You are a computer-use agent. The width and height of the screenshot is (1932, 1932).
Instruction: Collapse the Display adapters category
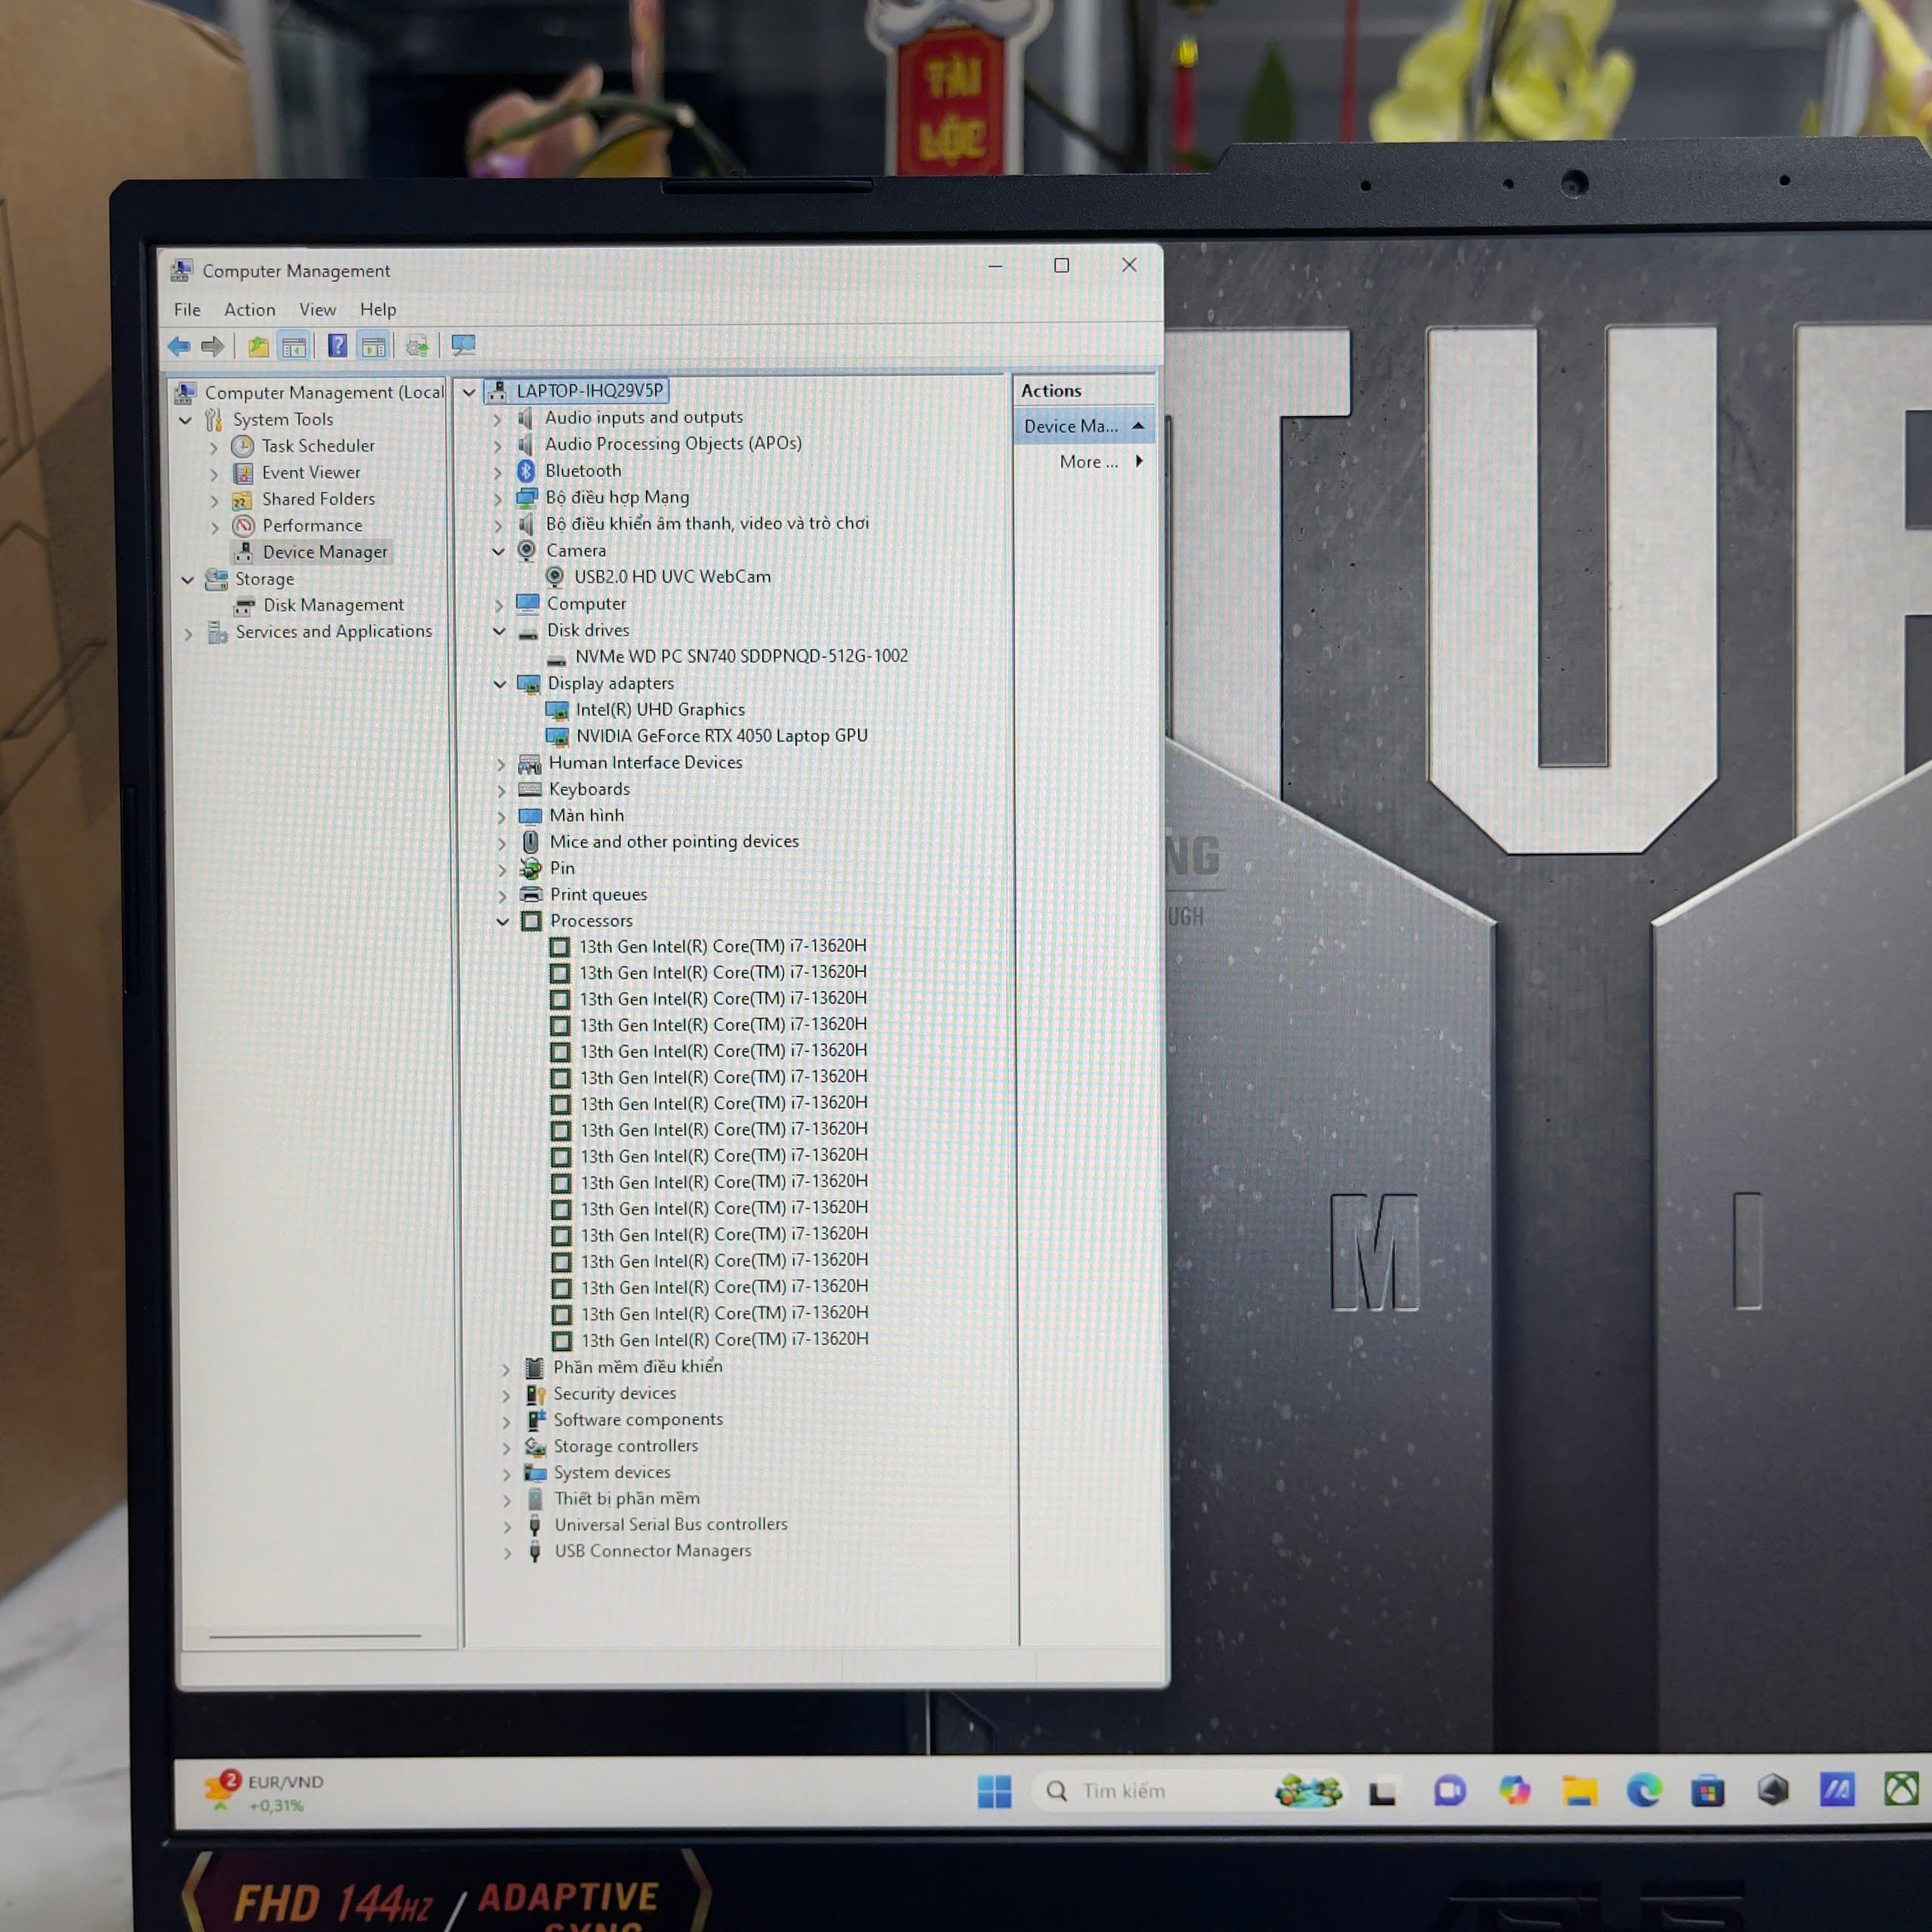(x=499, y=684)
